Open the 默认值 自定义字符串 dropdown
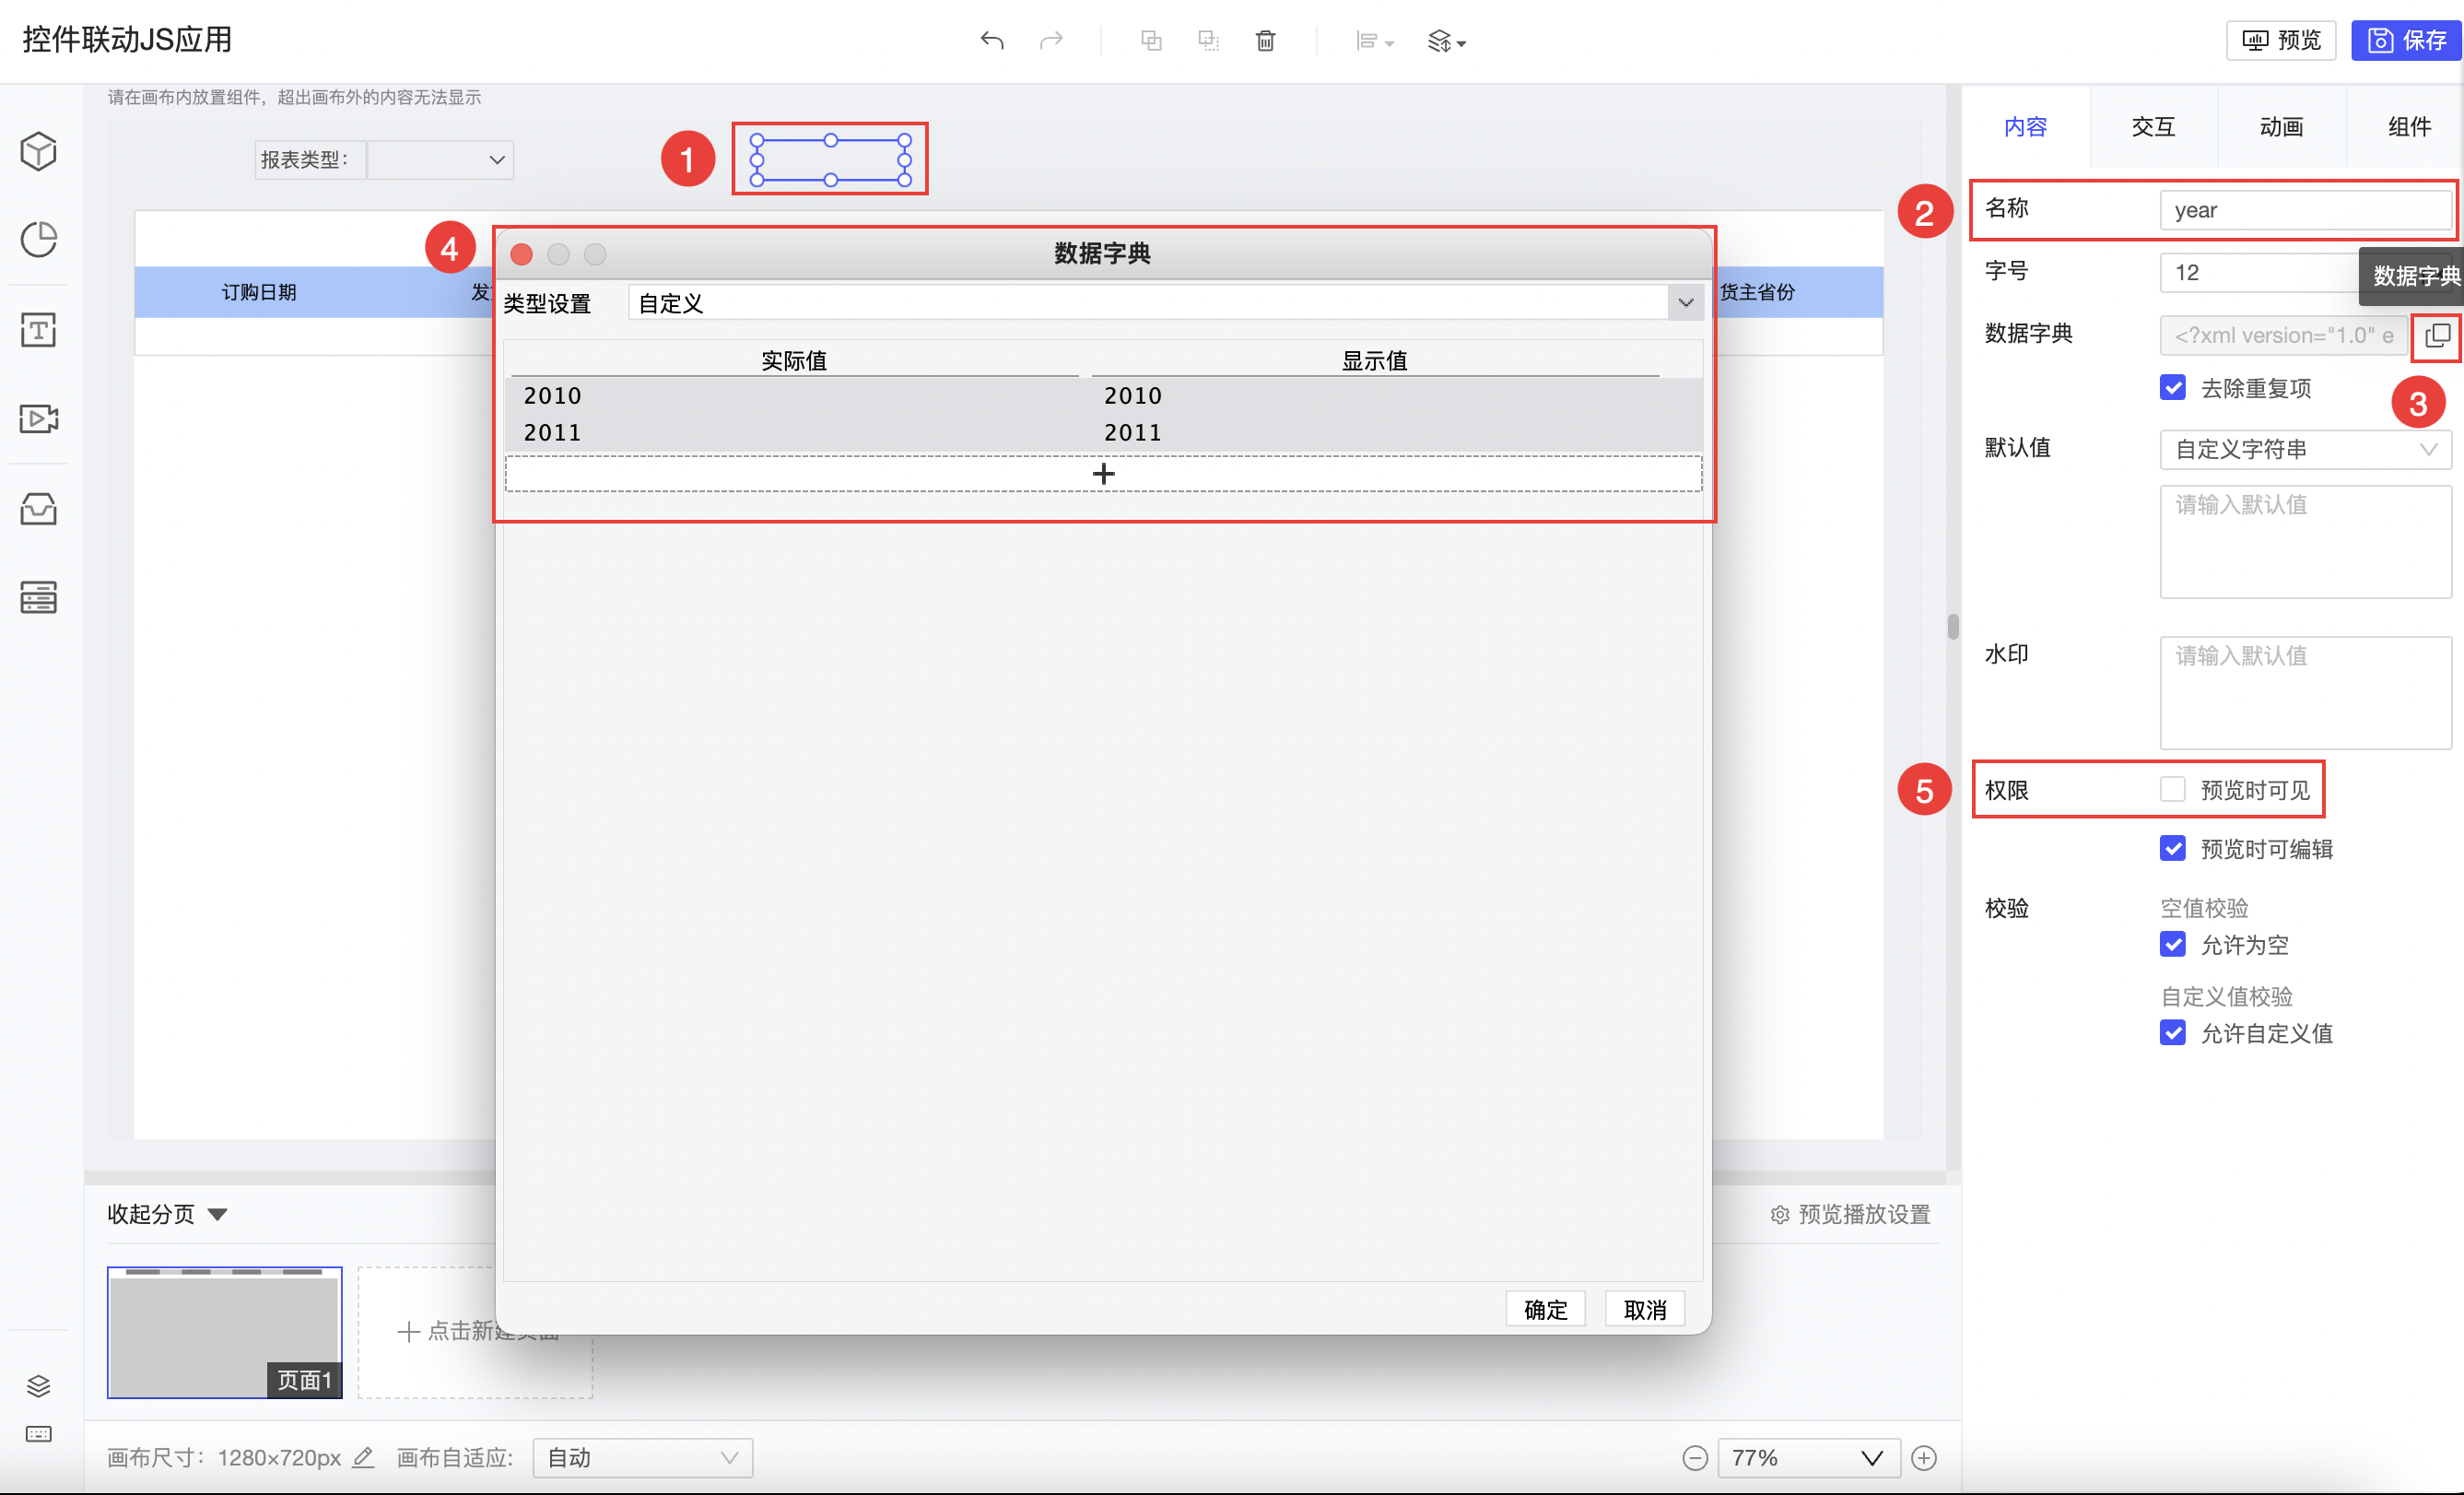The image size is (2464, 1495). [x=2305, y=449]
